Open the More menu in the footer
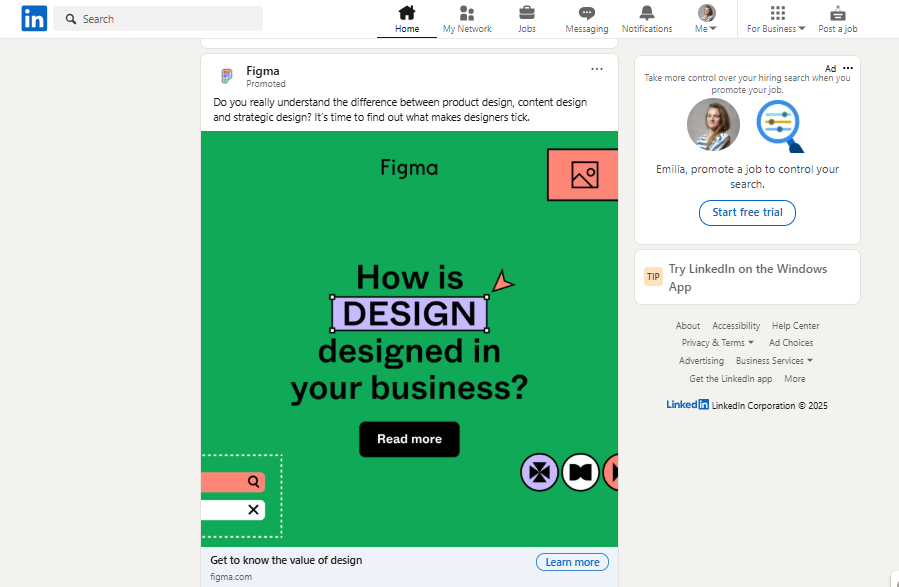Viewport: 899px width, 587px height. click(x=794, y=378)
